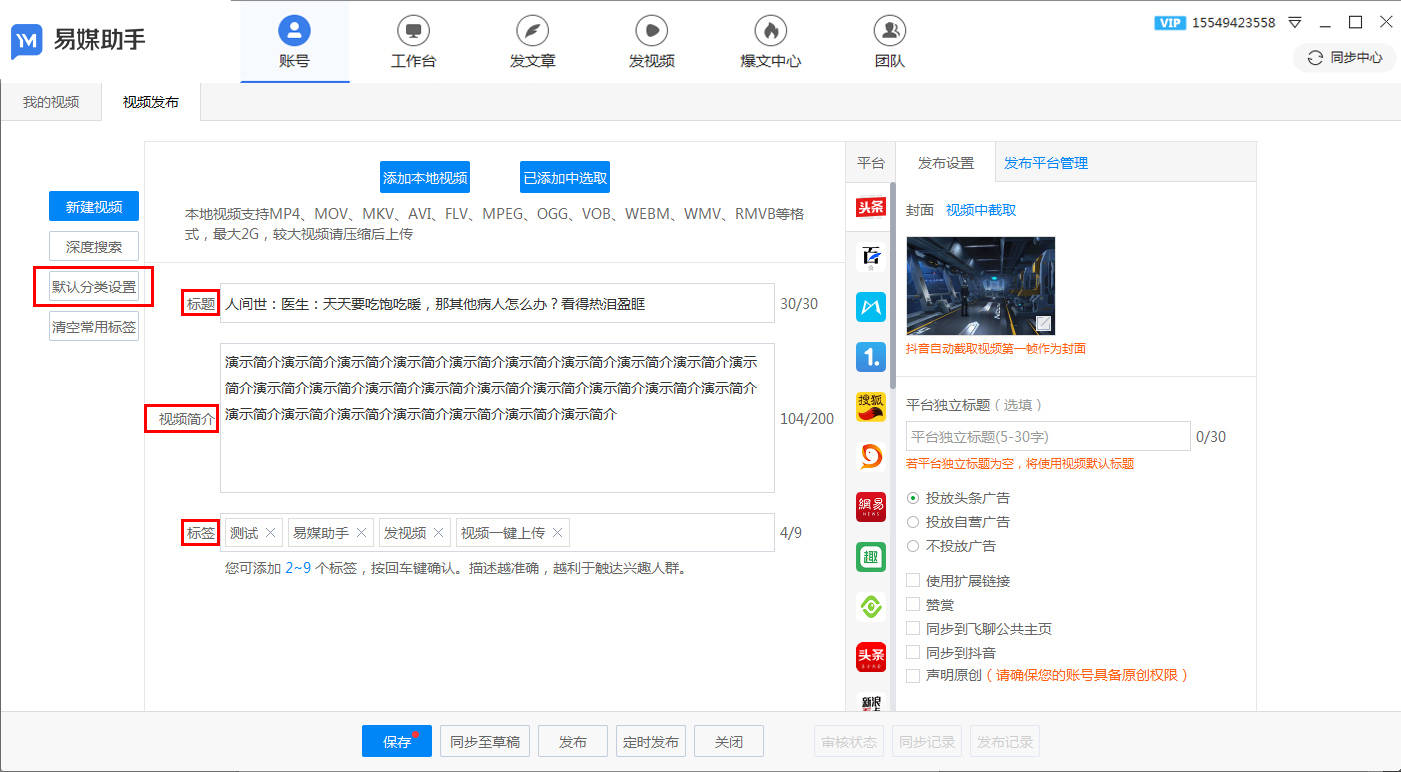The height and width of the screenshot is (772, 1401).
Task: Click the 添加本地视频 button
Action: (424, 176)
